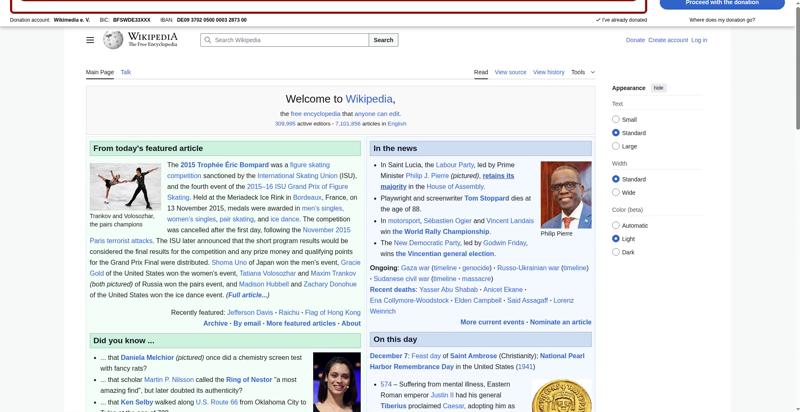Switch to the Talk tab
The width and height of the screenshot is (800, 412).
126,72
